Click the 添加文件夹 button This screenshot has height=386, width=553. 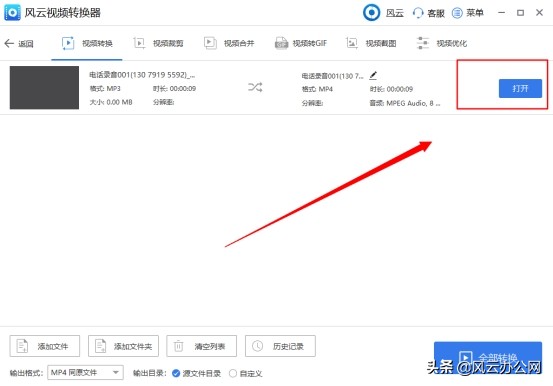click(x=123, y=346)
